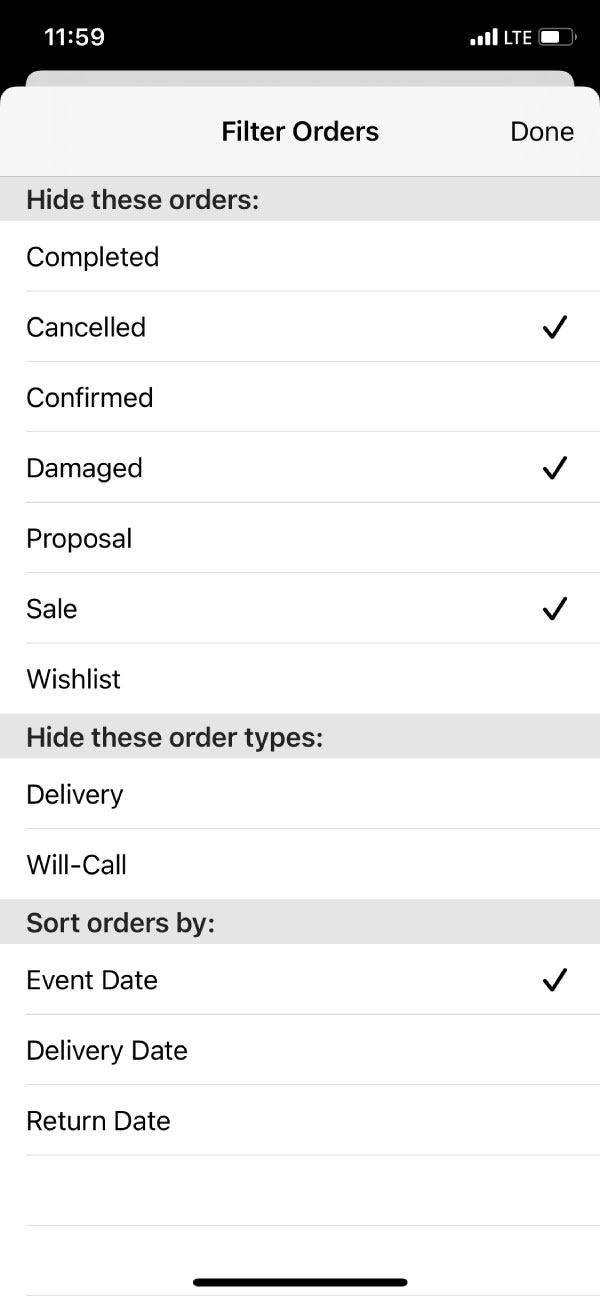This screenshot has height=1299, width=600.
Task: Hide Completed orders
Action: pyautogui.click(x=300, y=257)
